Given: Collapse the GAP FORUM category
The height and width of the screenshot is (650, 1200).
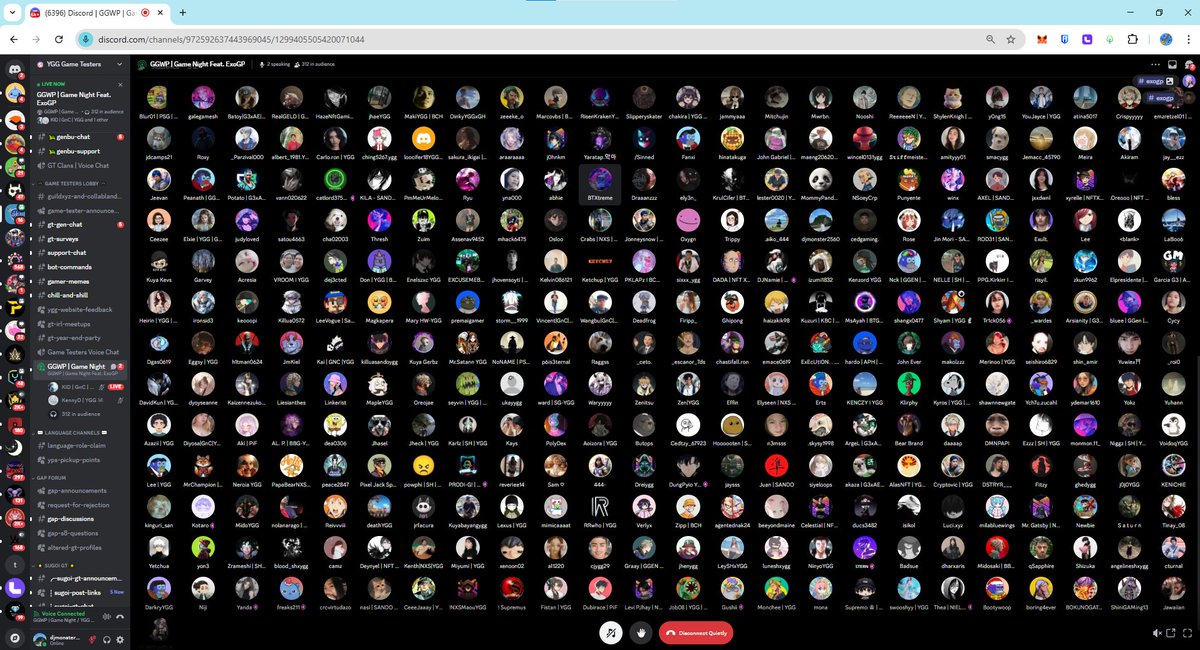Looking at the screenshot, I should (x=50, y=477).
